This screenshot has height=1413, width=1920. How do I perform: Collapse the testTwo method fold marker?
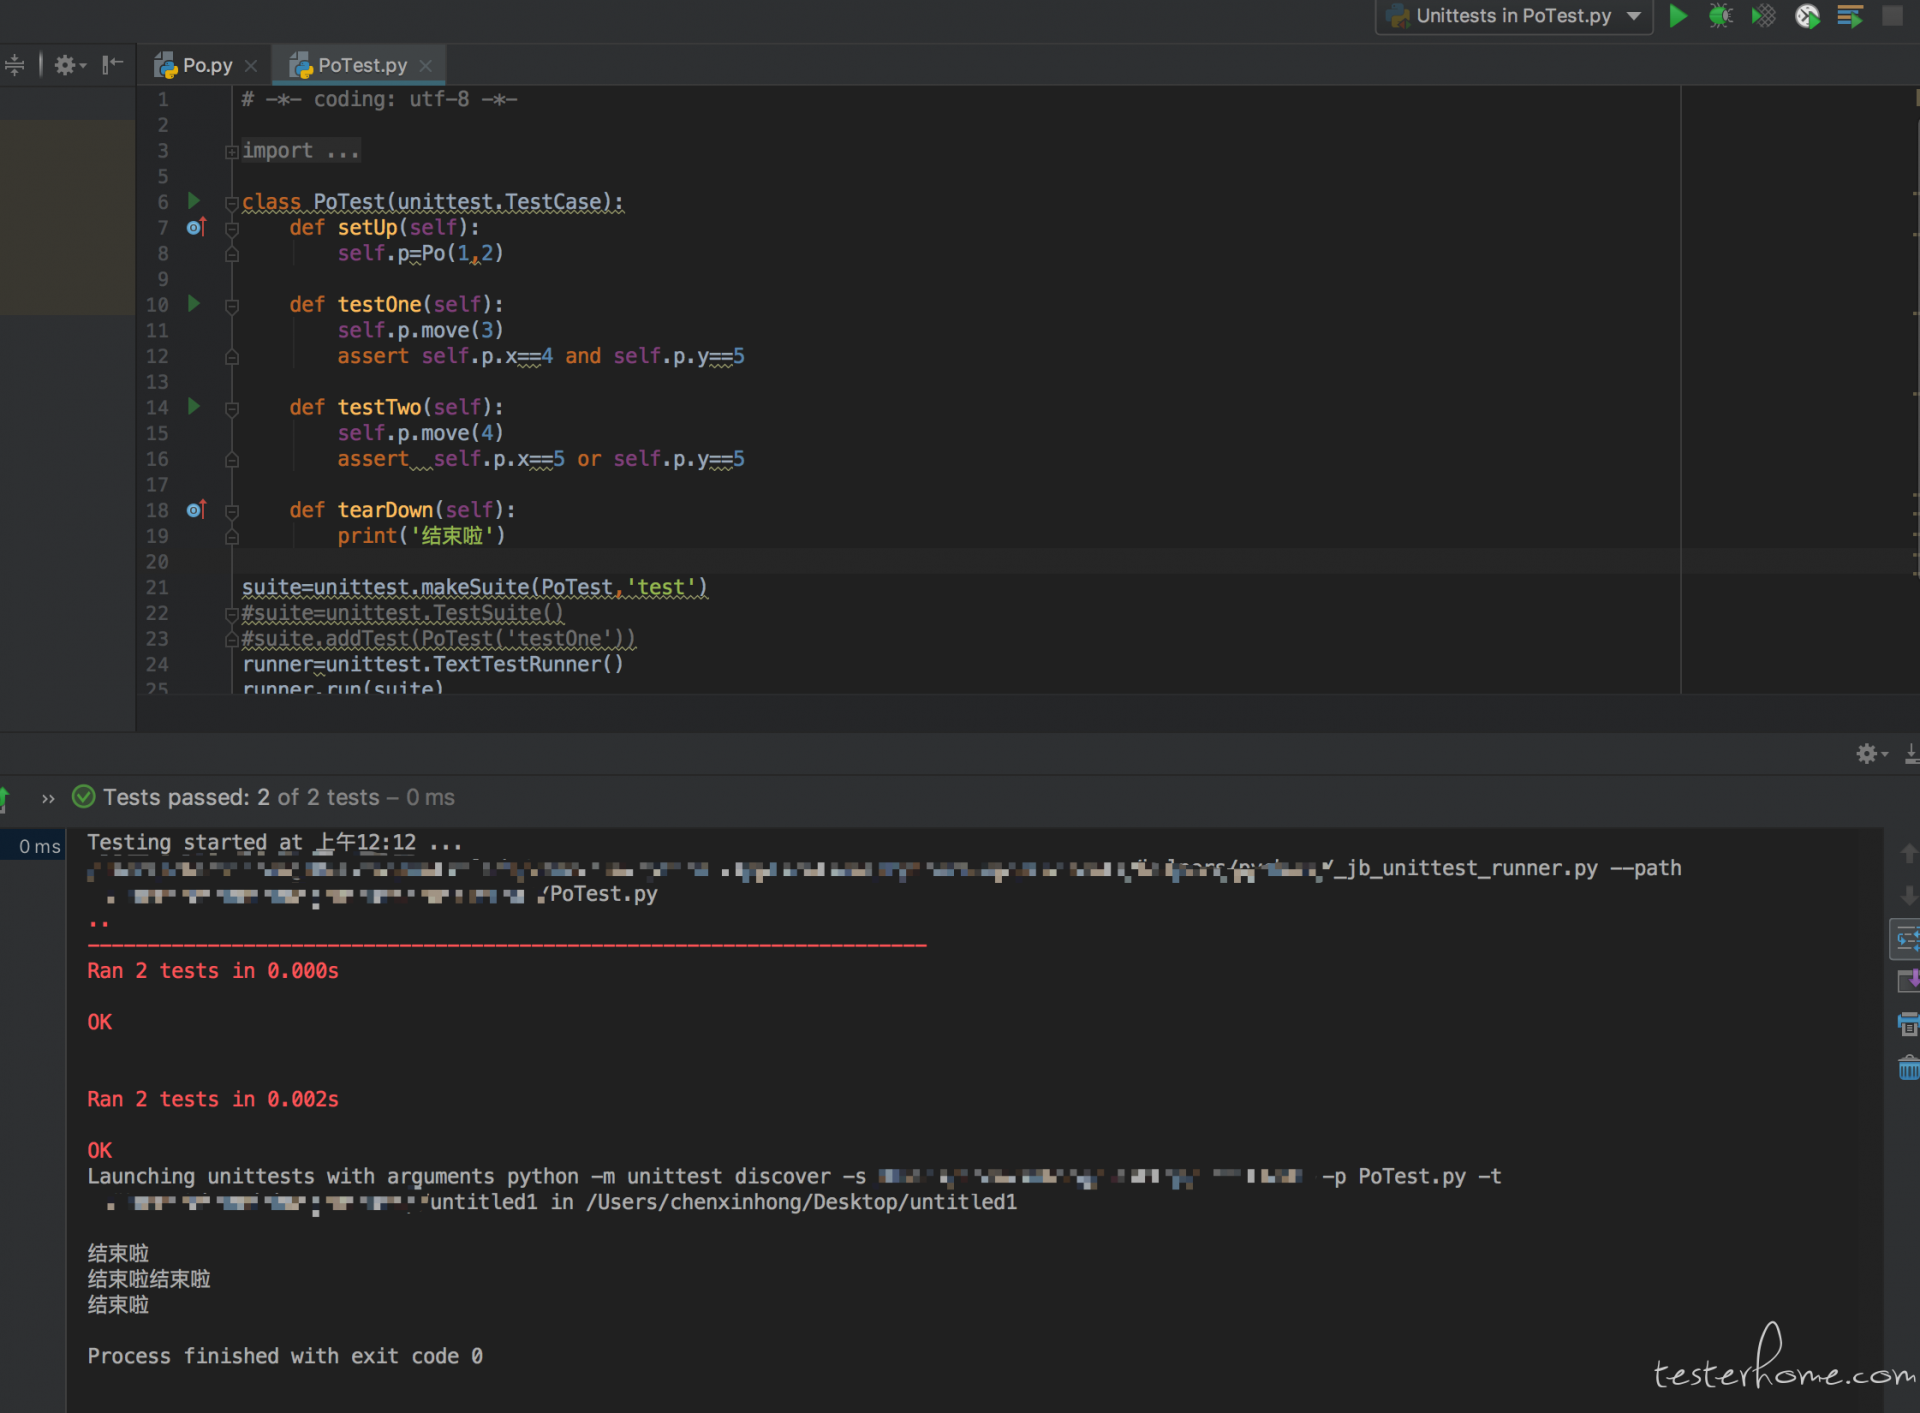(x=231, y=409)
